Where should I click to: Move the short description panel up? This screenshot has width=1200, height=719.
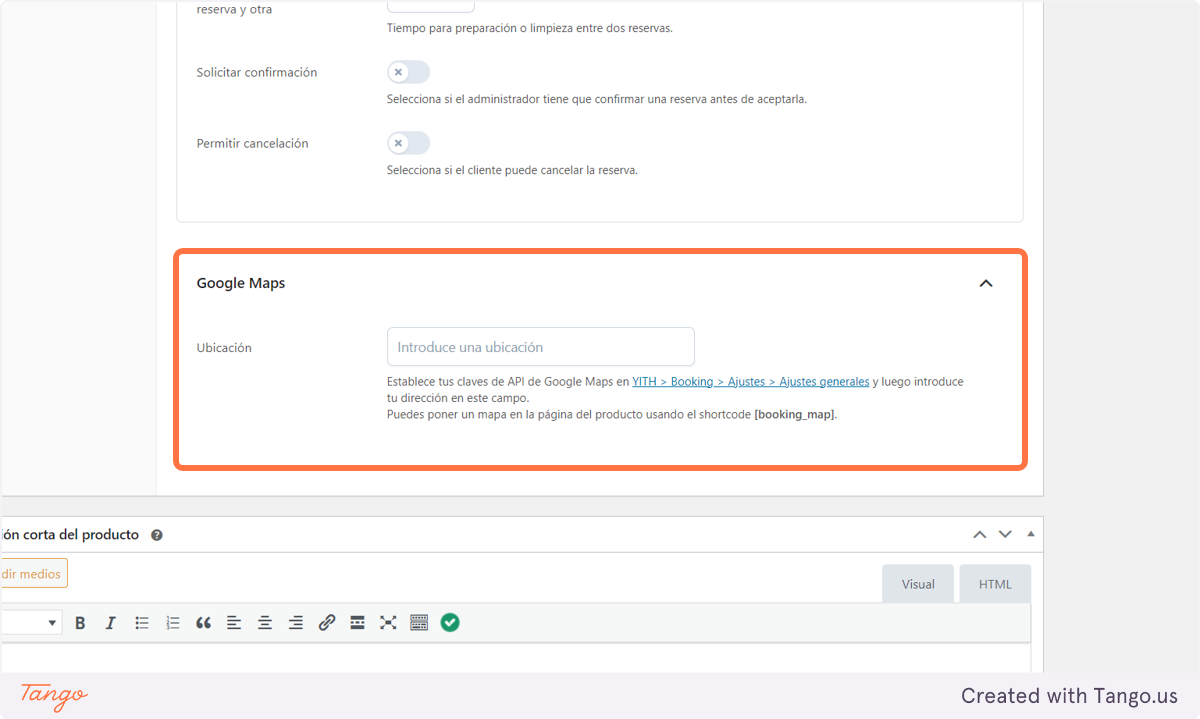(980, 534)
